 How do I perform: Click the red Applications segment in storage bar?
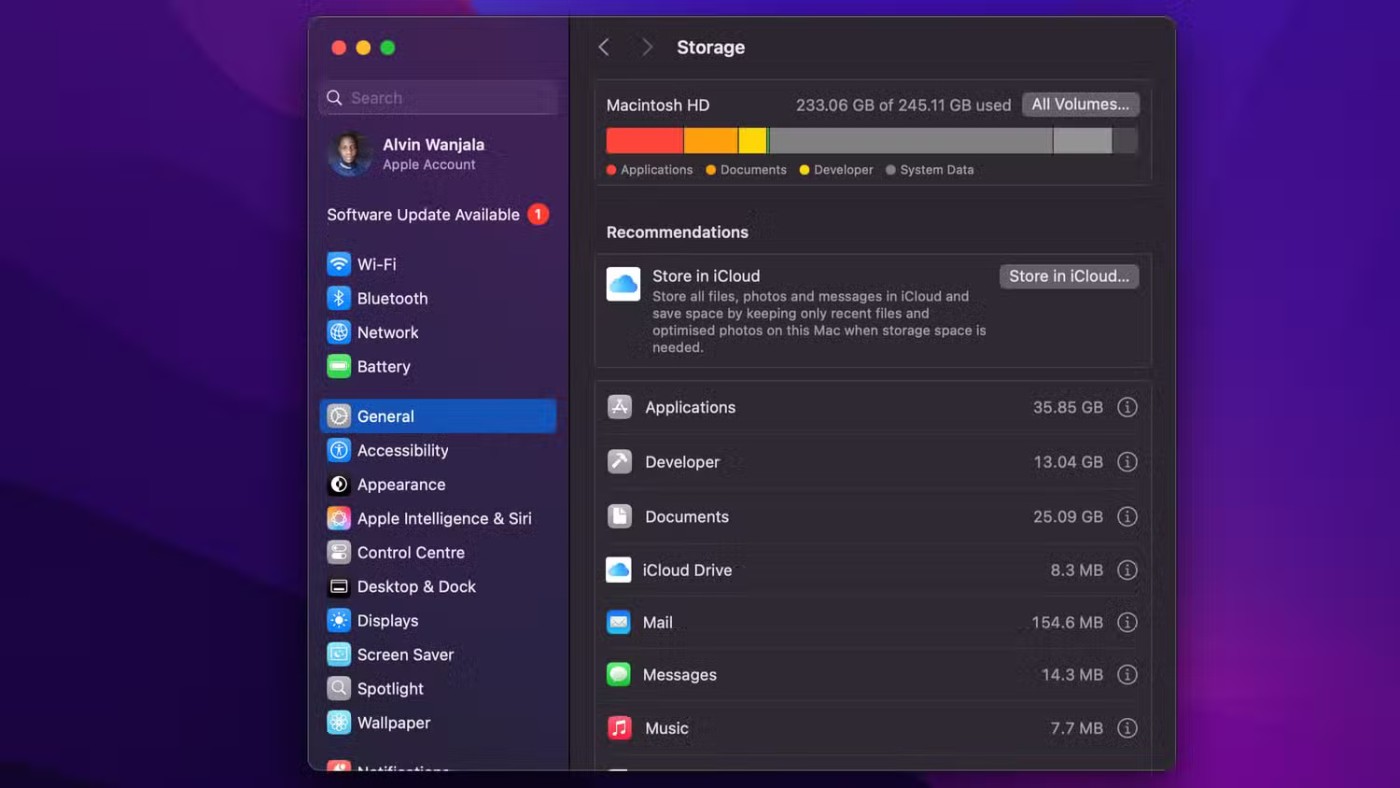tap(644, 140)
